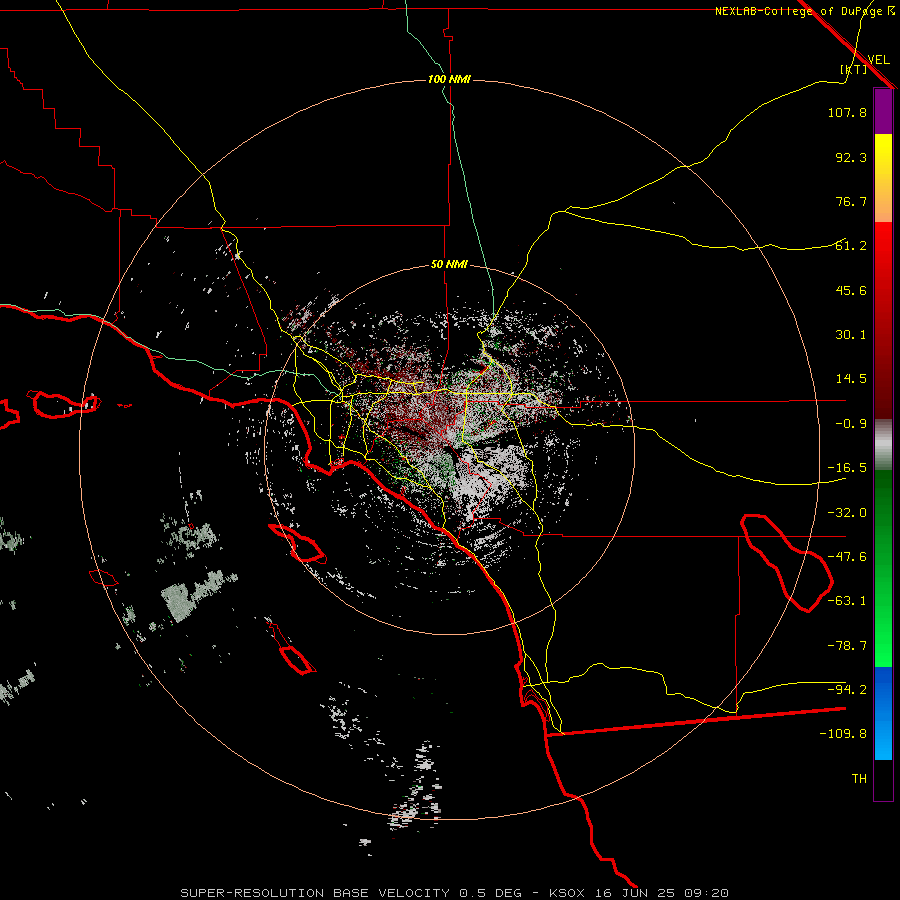
Task: Click the yellow-orange segment of the color bar
Action: click(x=883, y=178)
